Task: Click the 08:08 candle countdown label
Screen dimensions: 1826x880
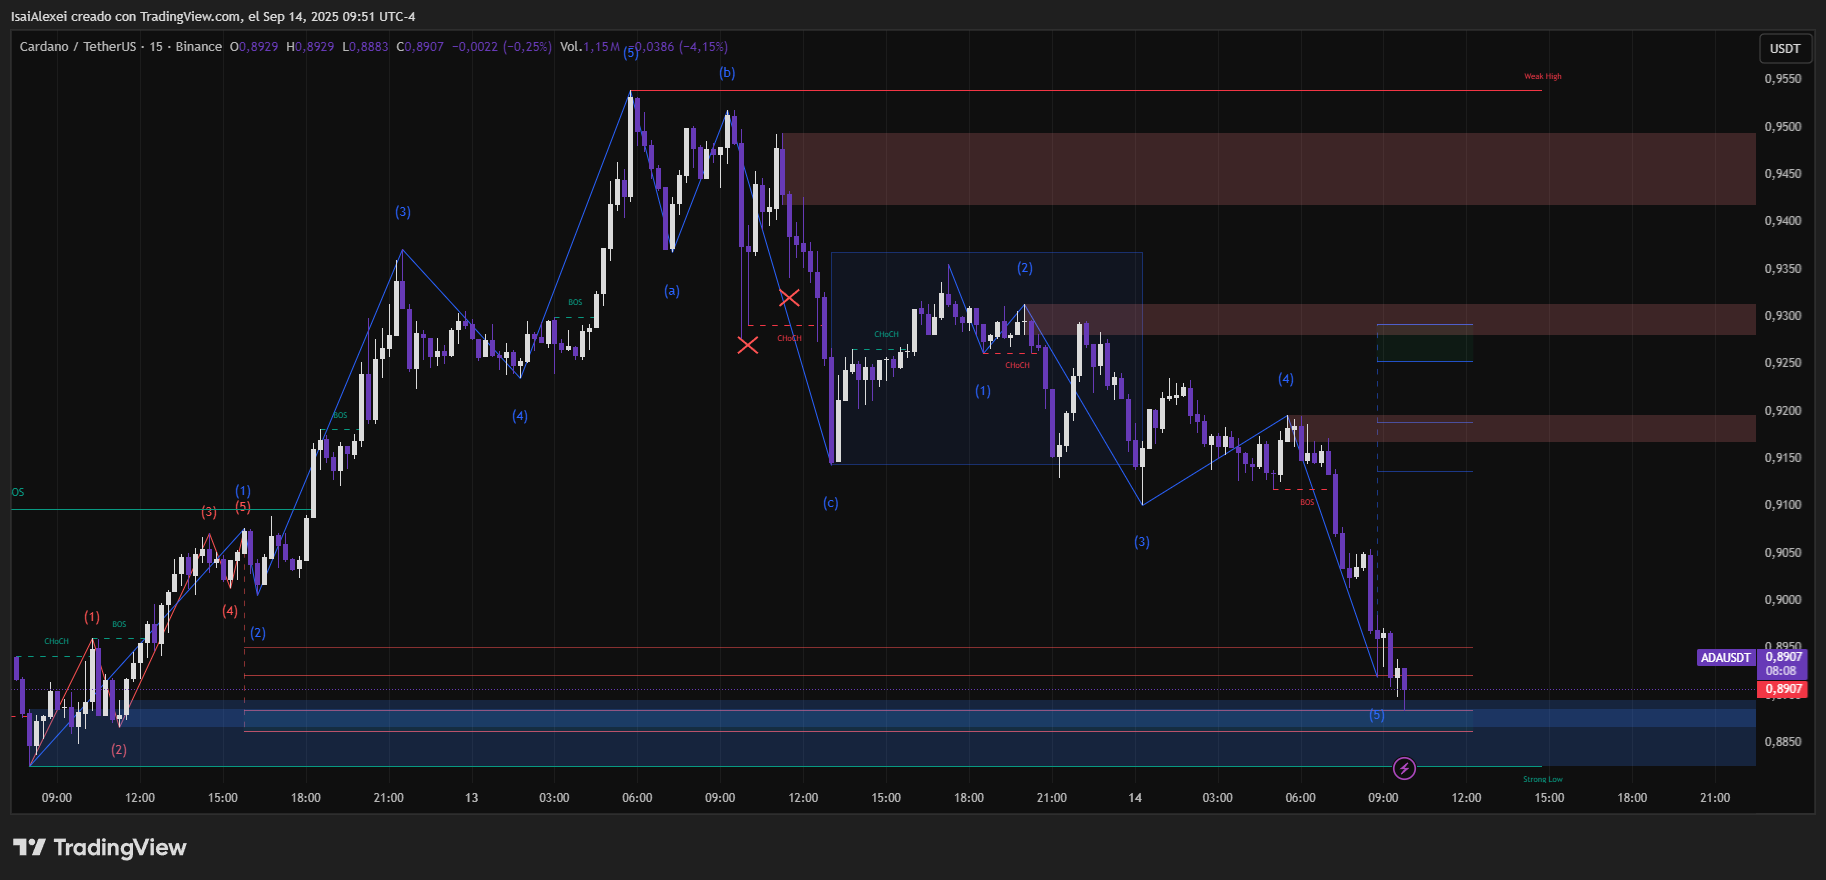Action: [x=1781, y=671]
